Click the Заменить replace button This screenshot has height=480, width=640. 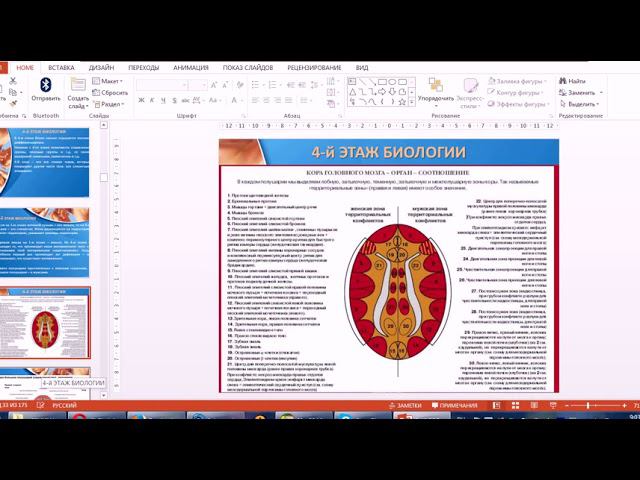[x=580, y=93]
